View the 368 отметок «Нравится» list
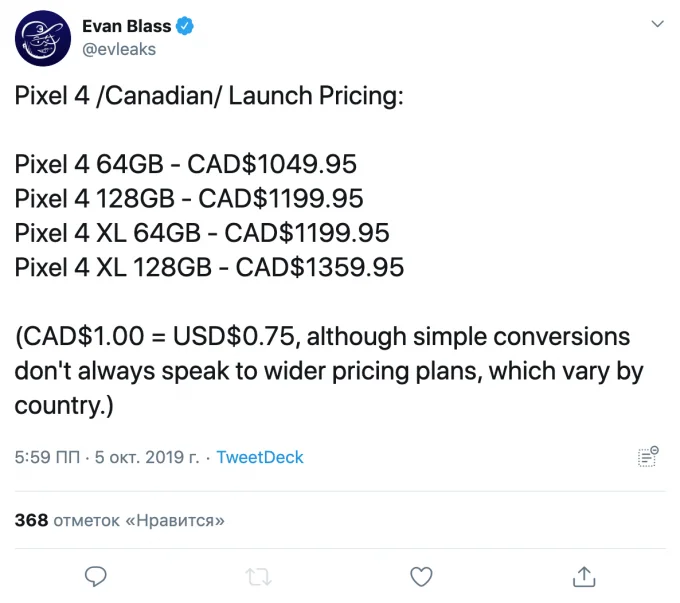680x603 pixels. (x=120, y=520)
